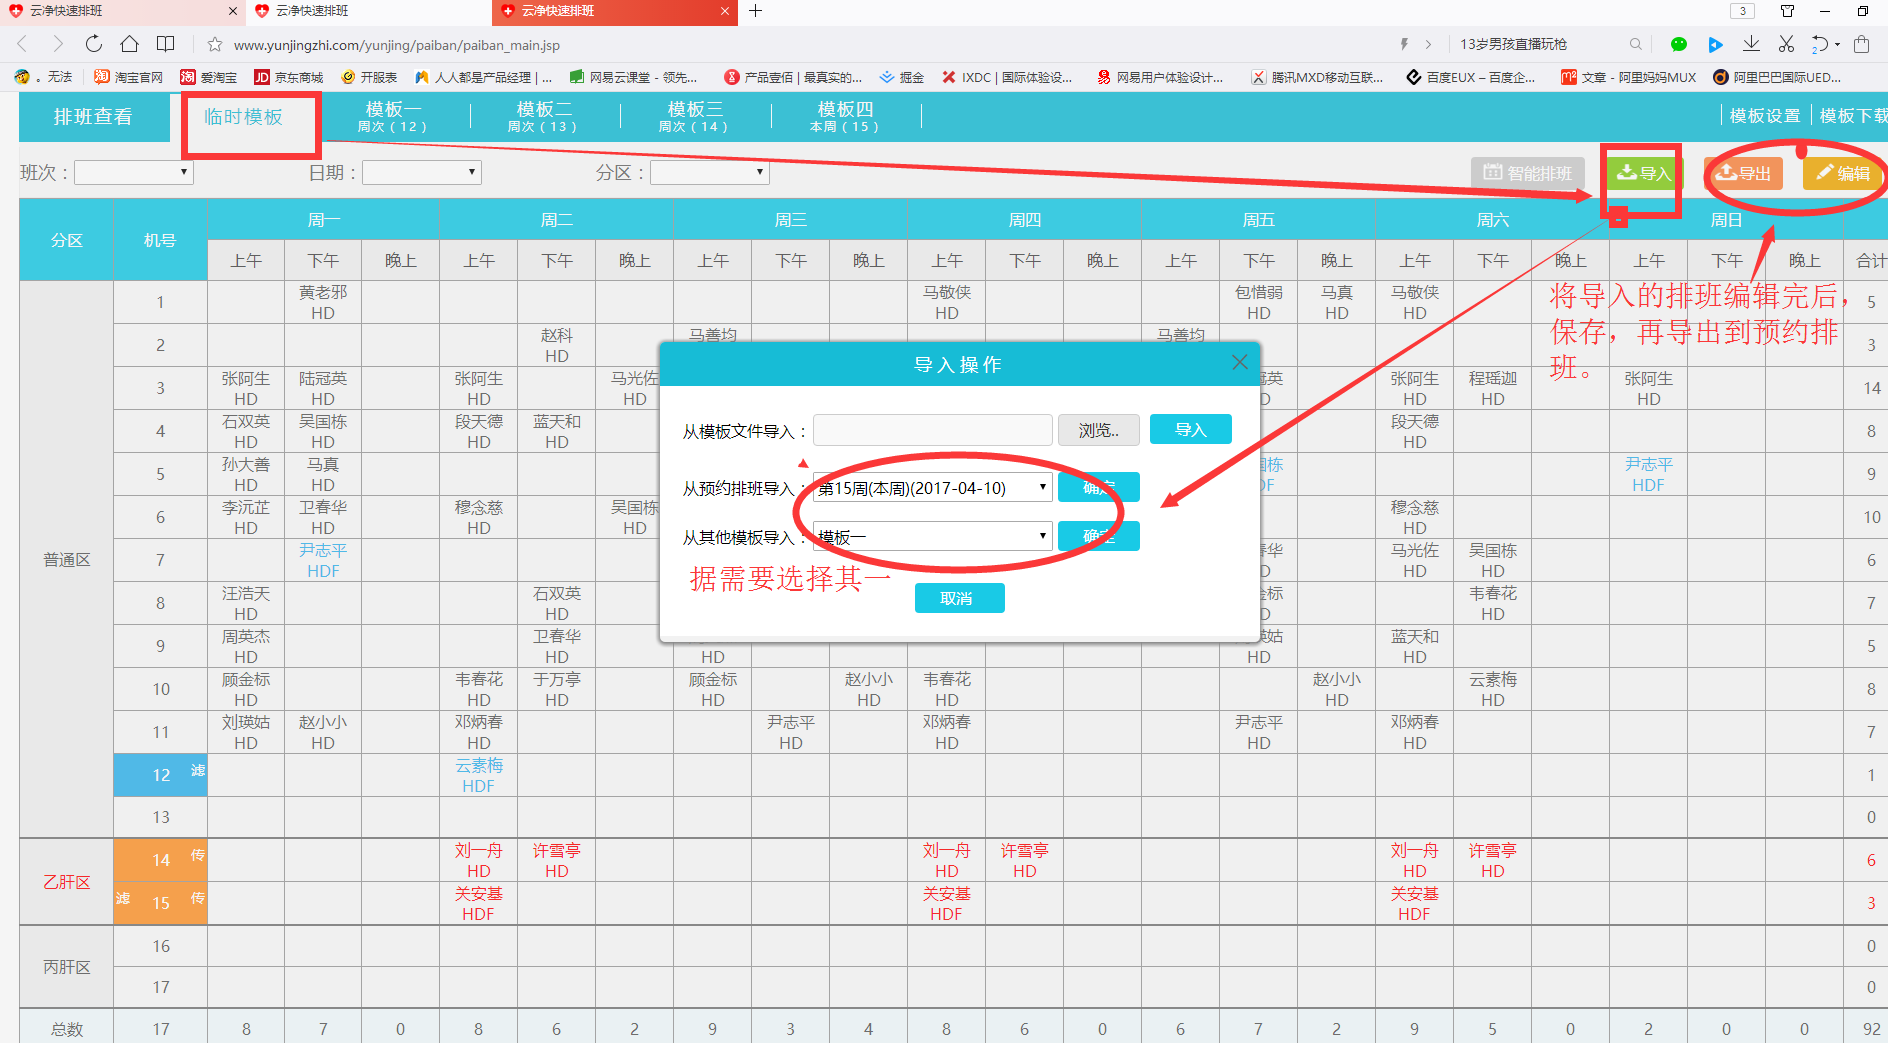Open the WeChat extension icon
The image size is (1888, 1043).
pyautogui.click(x=1678, y=44)
